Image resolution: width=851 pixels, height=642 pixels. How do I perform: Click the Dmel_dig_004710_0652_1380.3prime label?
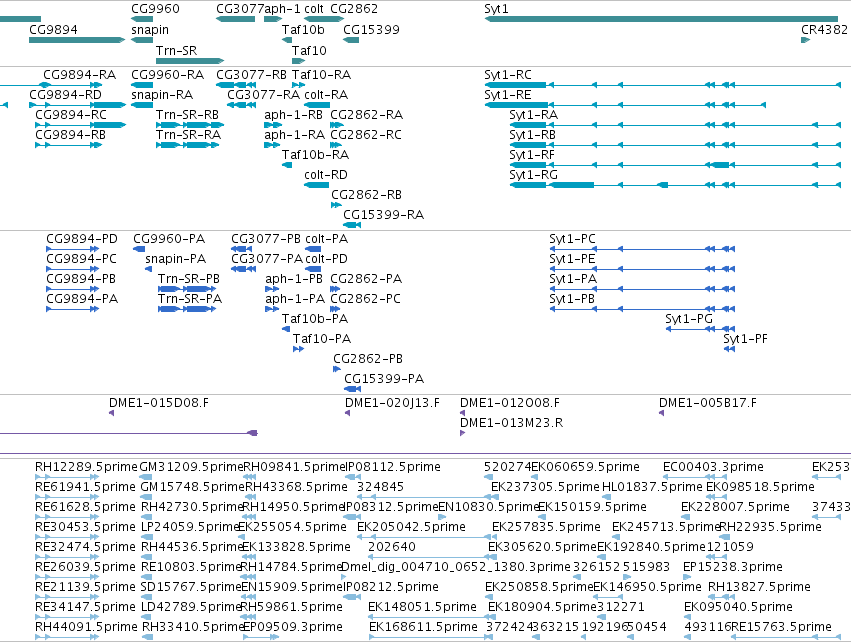click(x=456, y=567)
